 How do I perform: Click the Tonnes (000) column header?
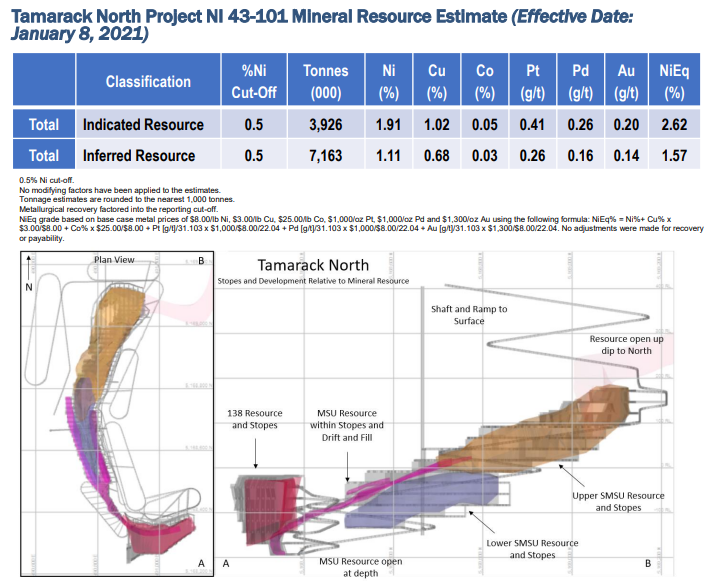pyautogui.click(x=325, y=81)
